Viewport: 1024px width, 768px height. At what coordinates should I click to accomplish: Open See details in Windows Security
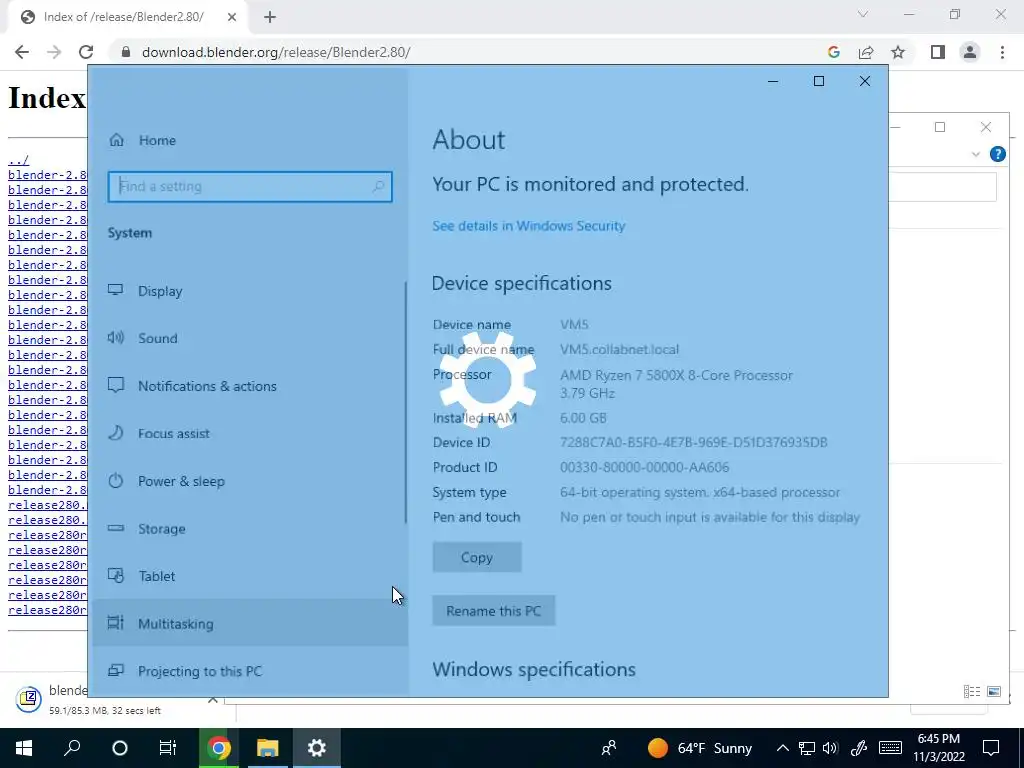pyautogui.click(x=529, y=226)
